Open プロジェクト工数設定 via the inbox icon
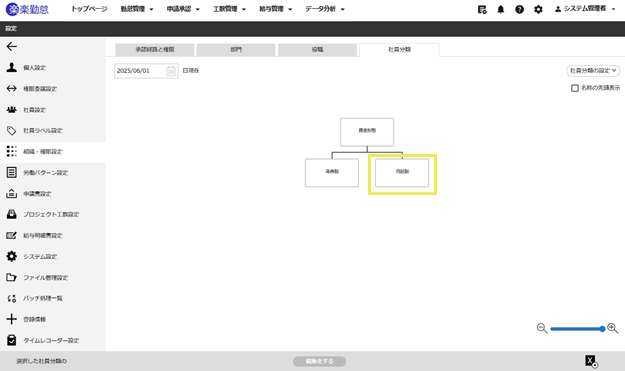625x371 pixels. point(12,214)
